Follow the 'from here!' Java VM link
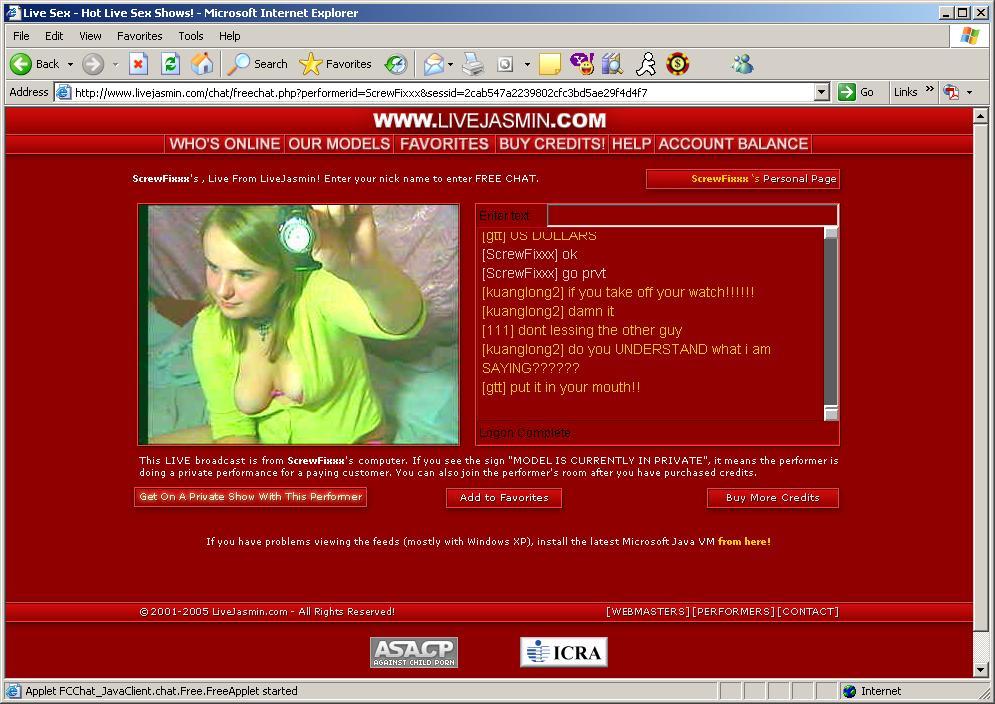Screen dimensions: 995x704 (744, 542)
